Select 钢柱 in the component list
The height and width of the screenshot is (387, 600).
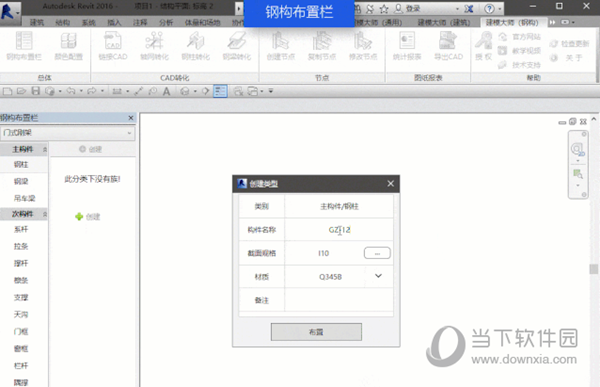(21, 165)
